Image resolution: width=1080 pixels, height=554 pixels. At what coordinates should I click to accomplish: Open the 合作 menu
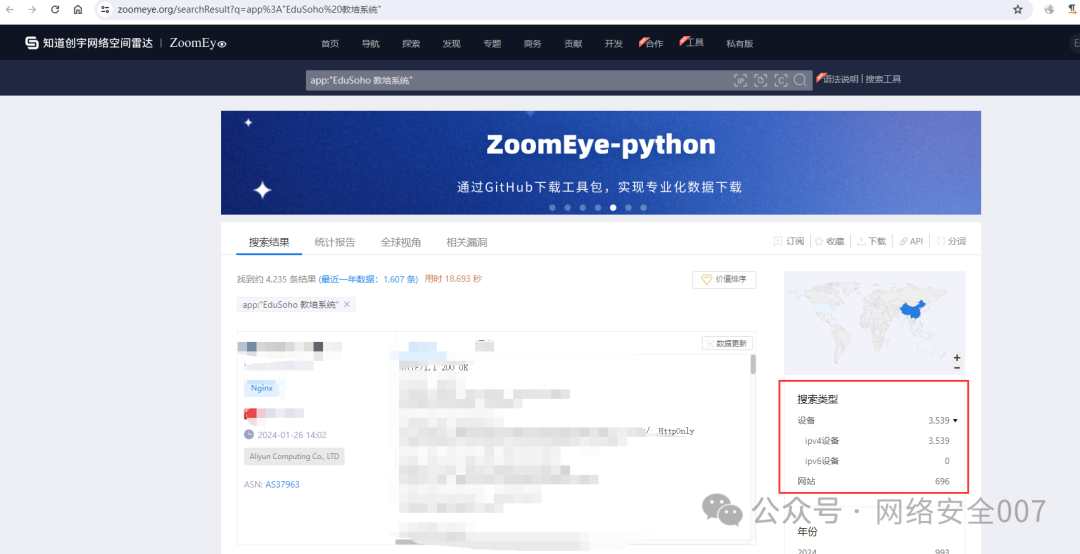[652, 43]
